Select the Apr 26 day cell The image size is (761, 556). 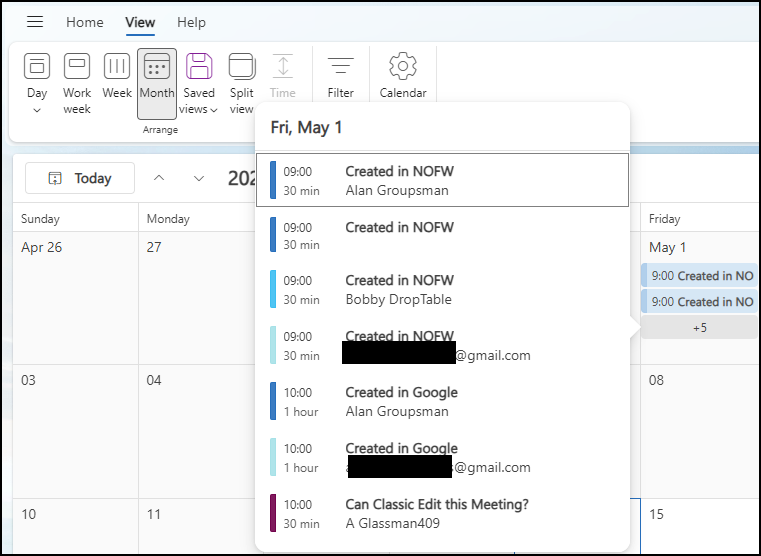pyautogui.click(x=75, y=297)
